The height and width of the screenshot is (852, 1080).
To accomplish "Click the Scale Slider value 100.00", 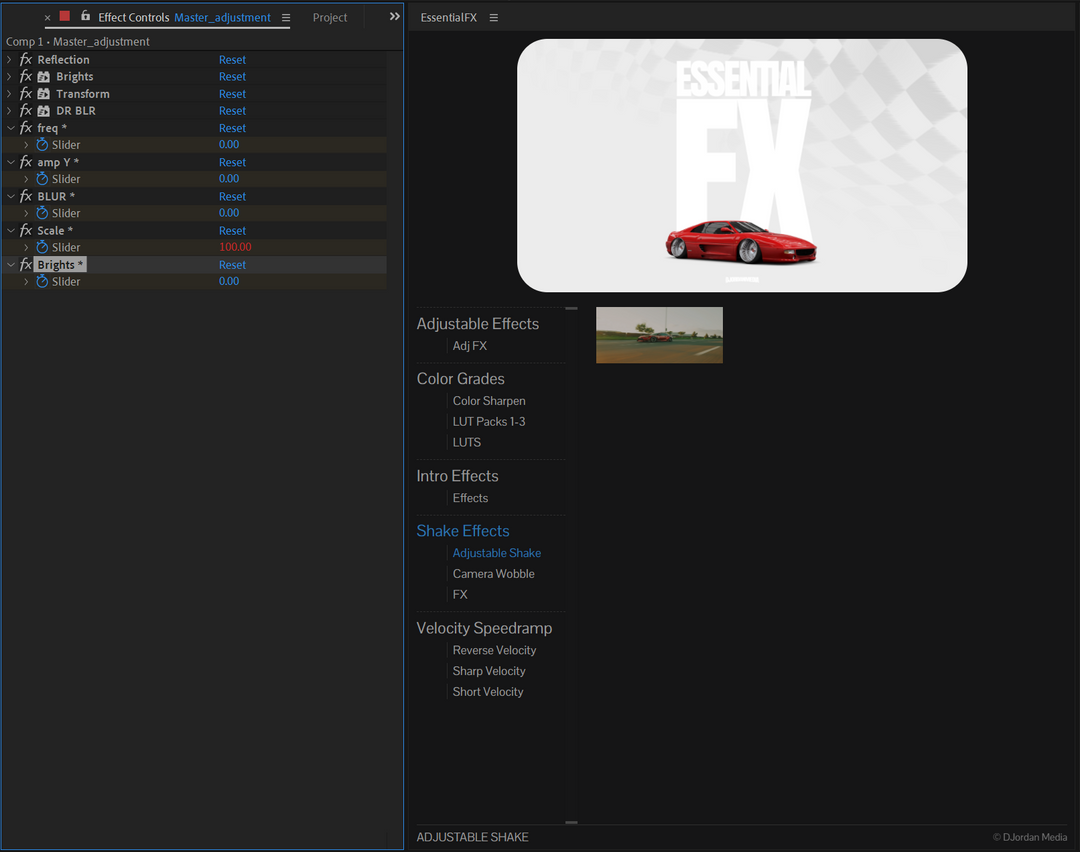I will (235, 247).
